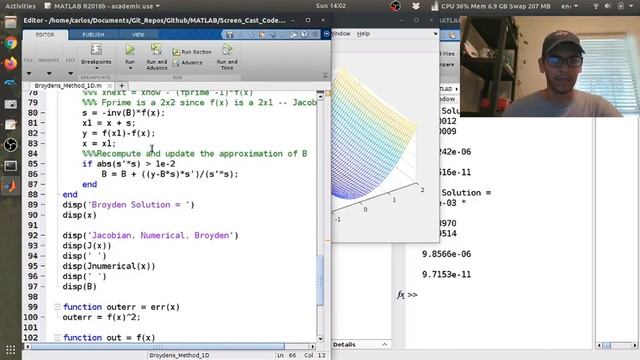Open the terminal icon in the dock
Image resolution: width=640 pixels, height=360 pixels.
(x=11, y=165)
